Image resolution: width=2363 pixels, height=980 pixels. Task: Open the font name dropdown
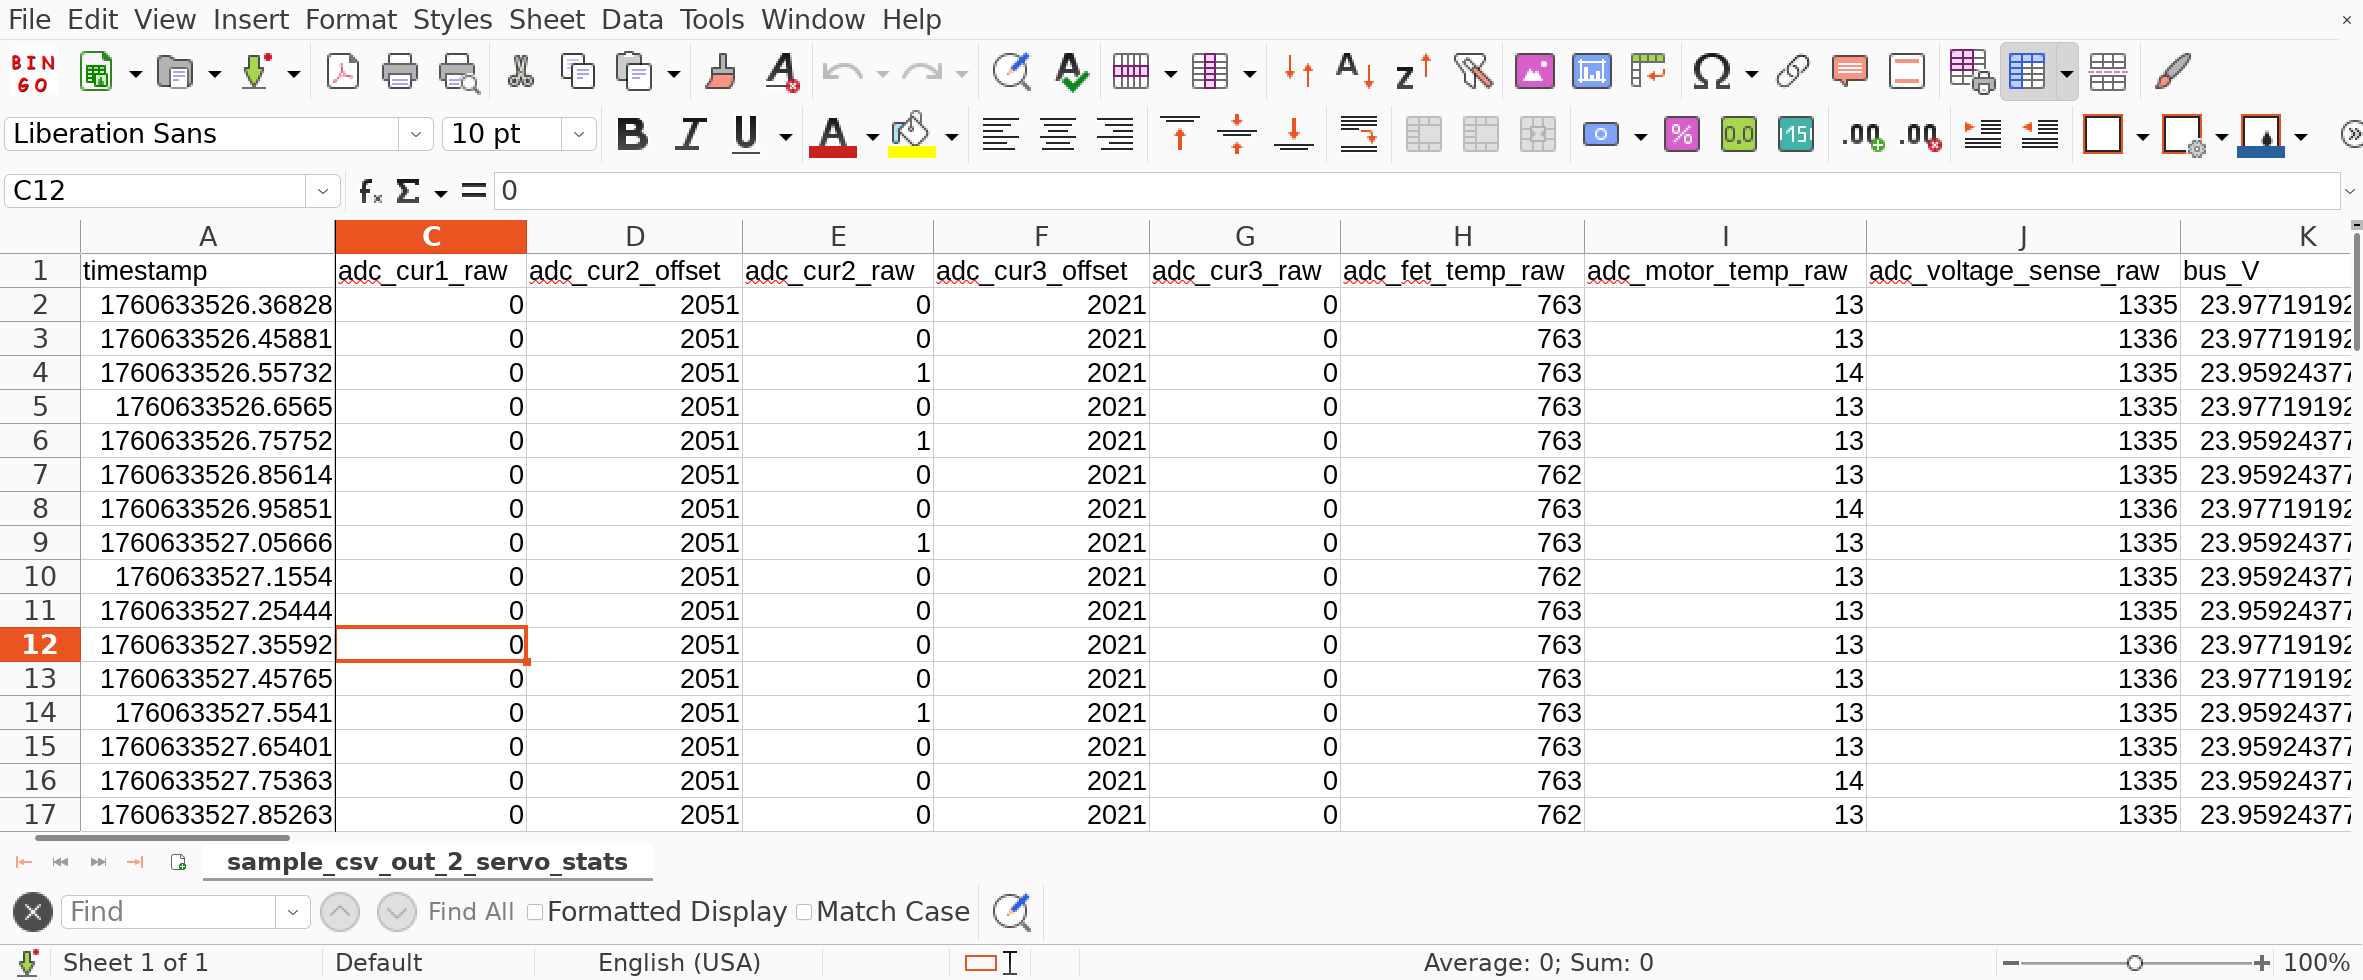pos(415,134)
